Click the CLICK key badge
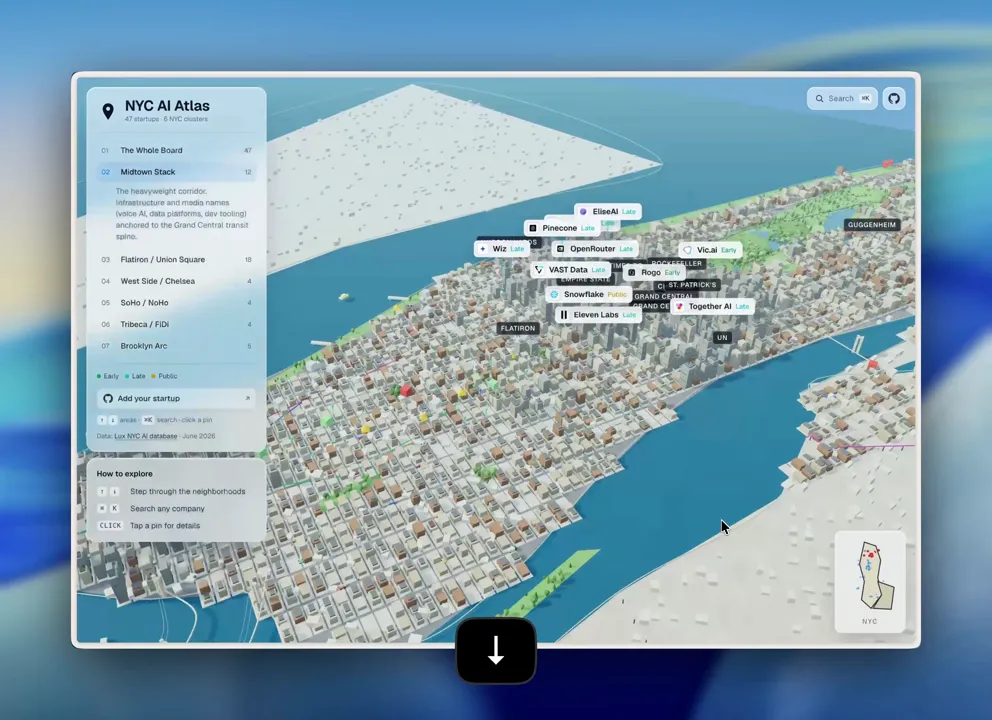 pos(110,526)
